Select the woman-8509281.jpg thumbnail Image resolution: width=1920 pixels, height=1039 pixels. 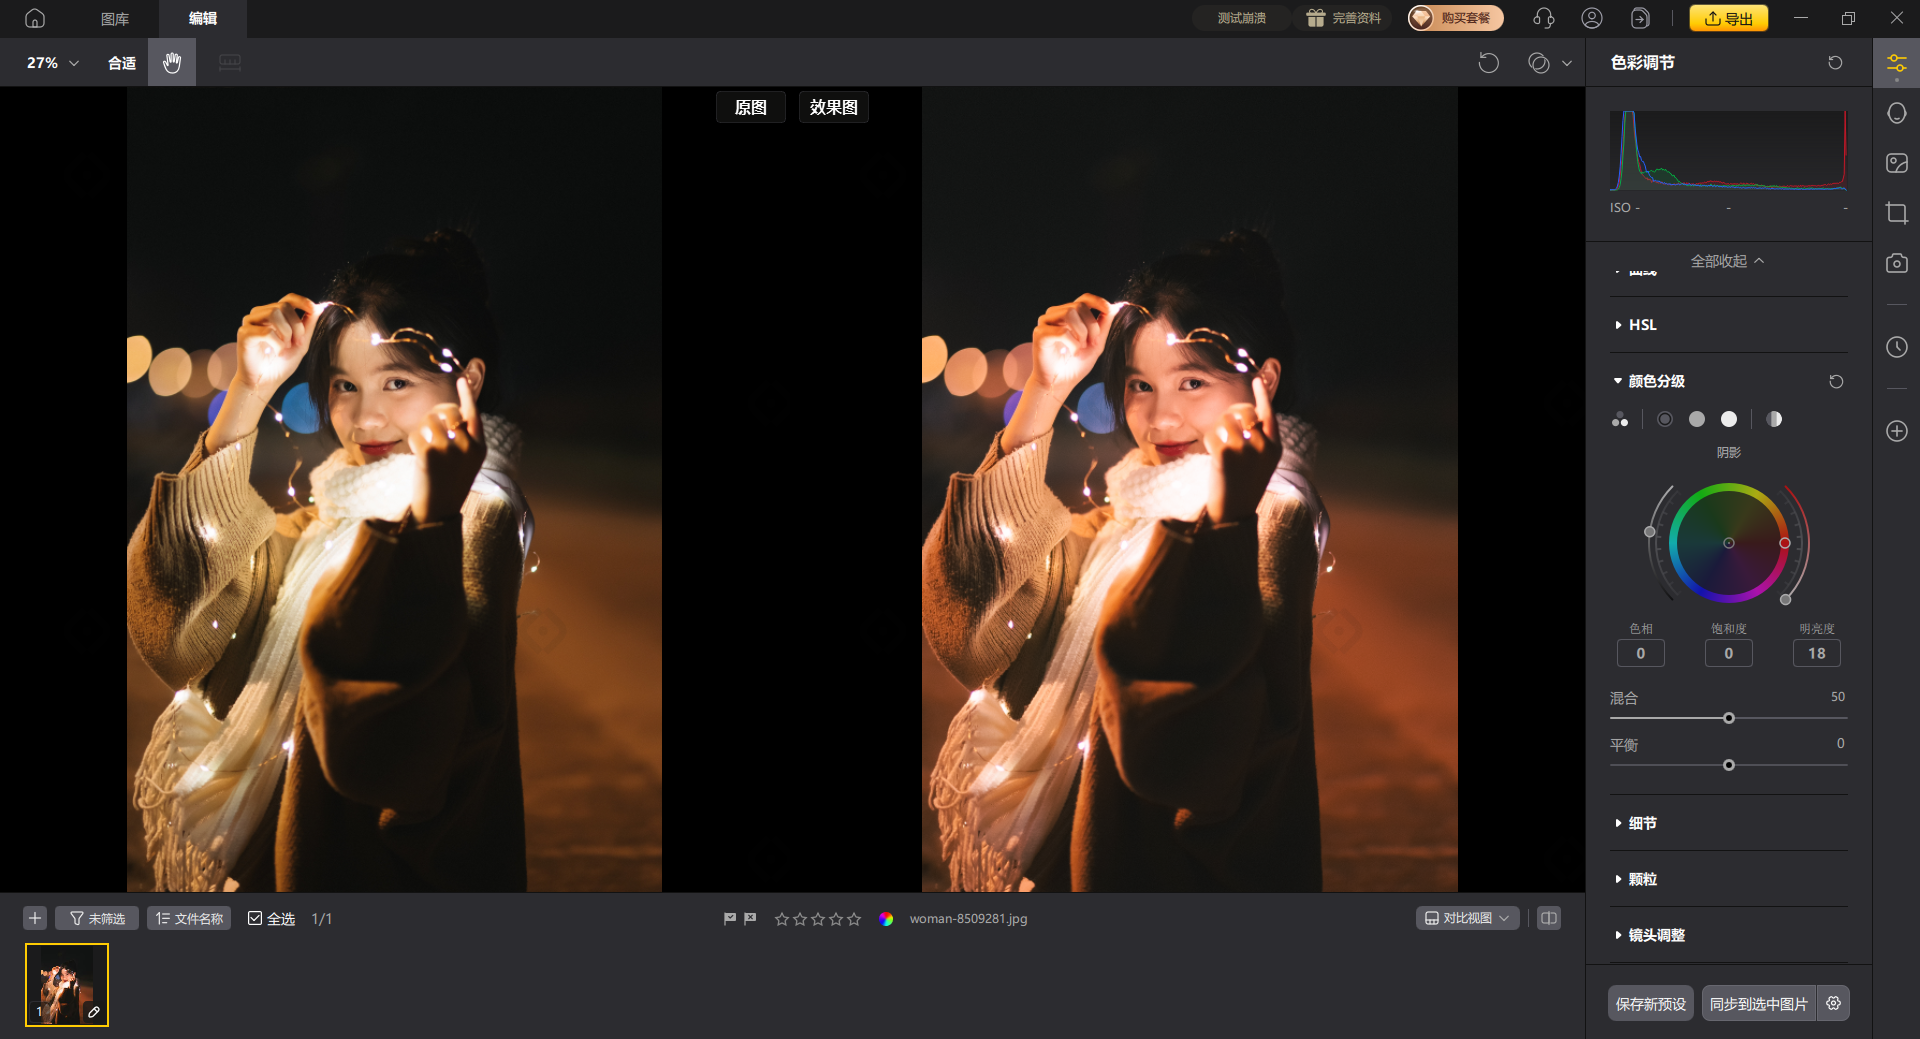point(67,985)
